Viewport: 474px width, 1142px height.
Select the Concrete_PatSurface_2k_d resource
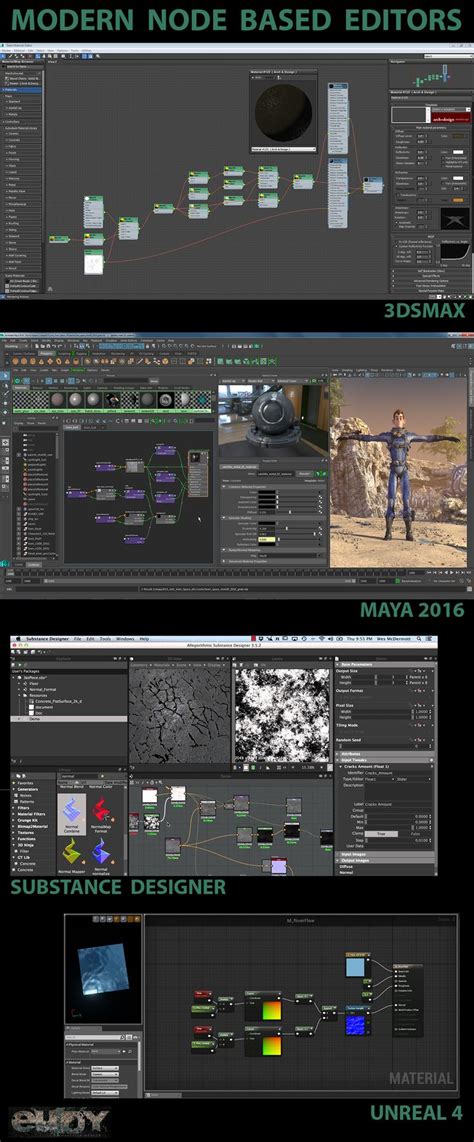click(x=58, y=701)
